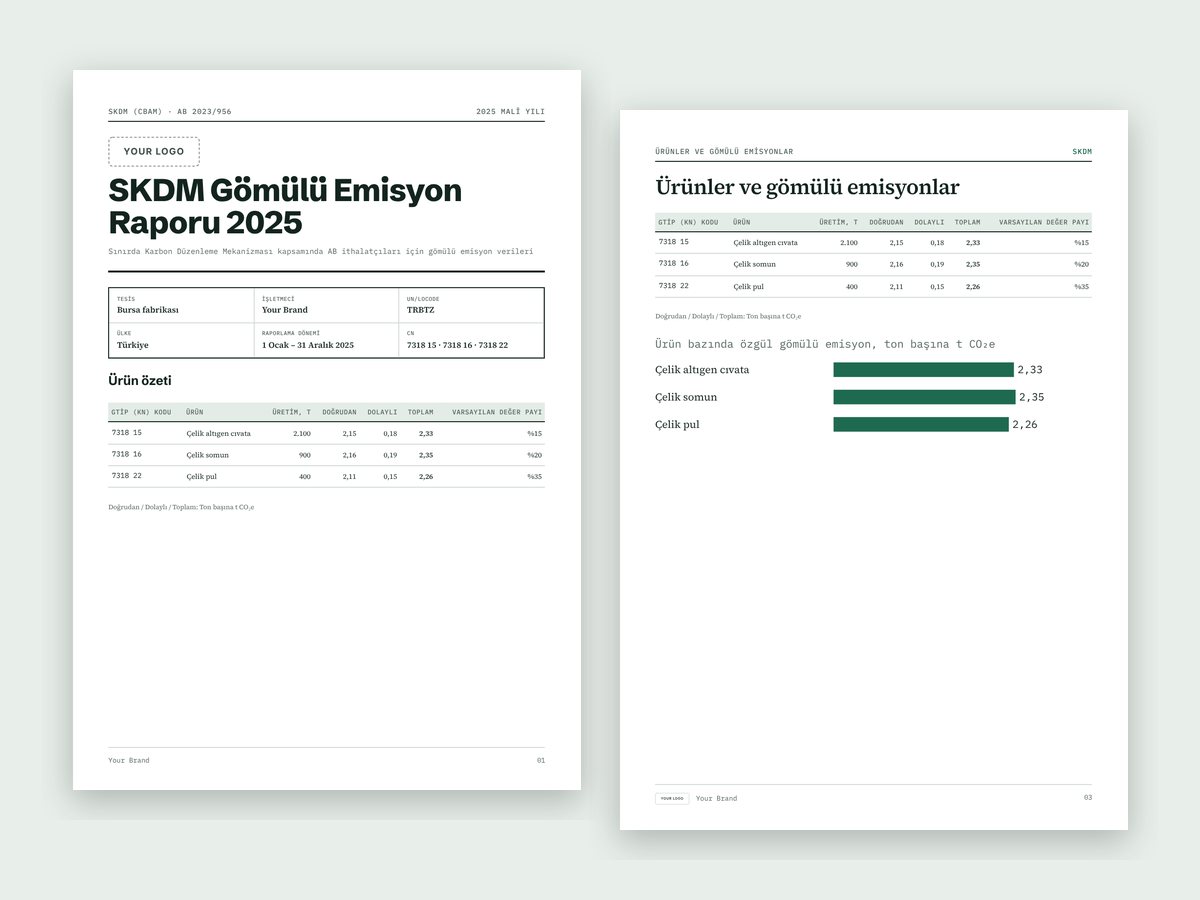Select the green bar for Çelik somun
1200x900 pixels.
pyautogui.click(x=924, y=397)
